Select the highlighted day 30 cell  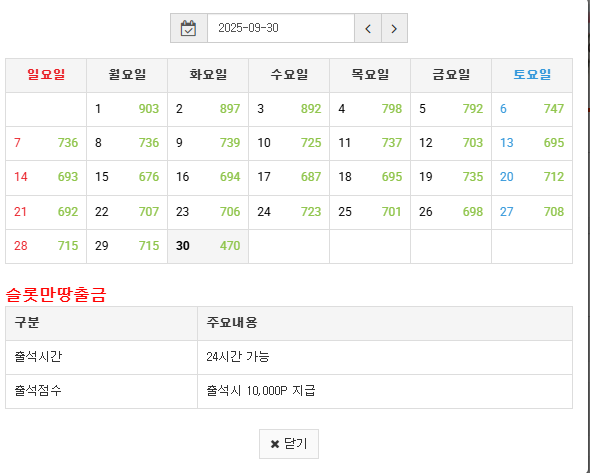[208, 246]
